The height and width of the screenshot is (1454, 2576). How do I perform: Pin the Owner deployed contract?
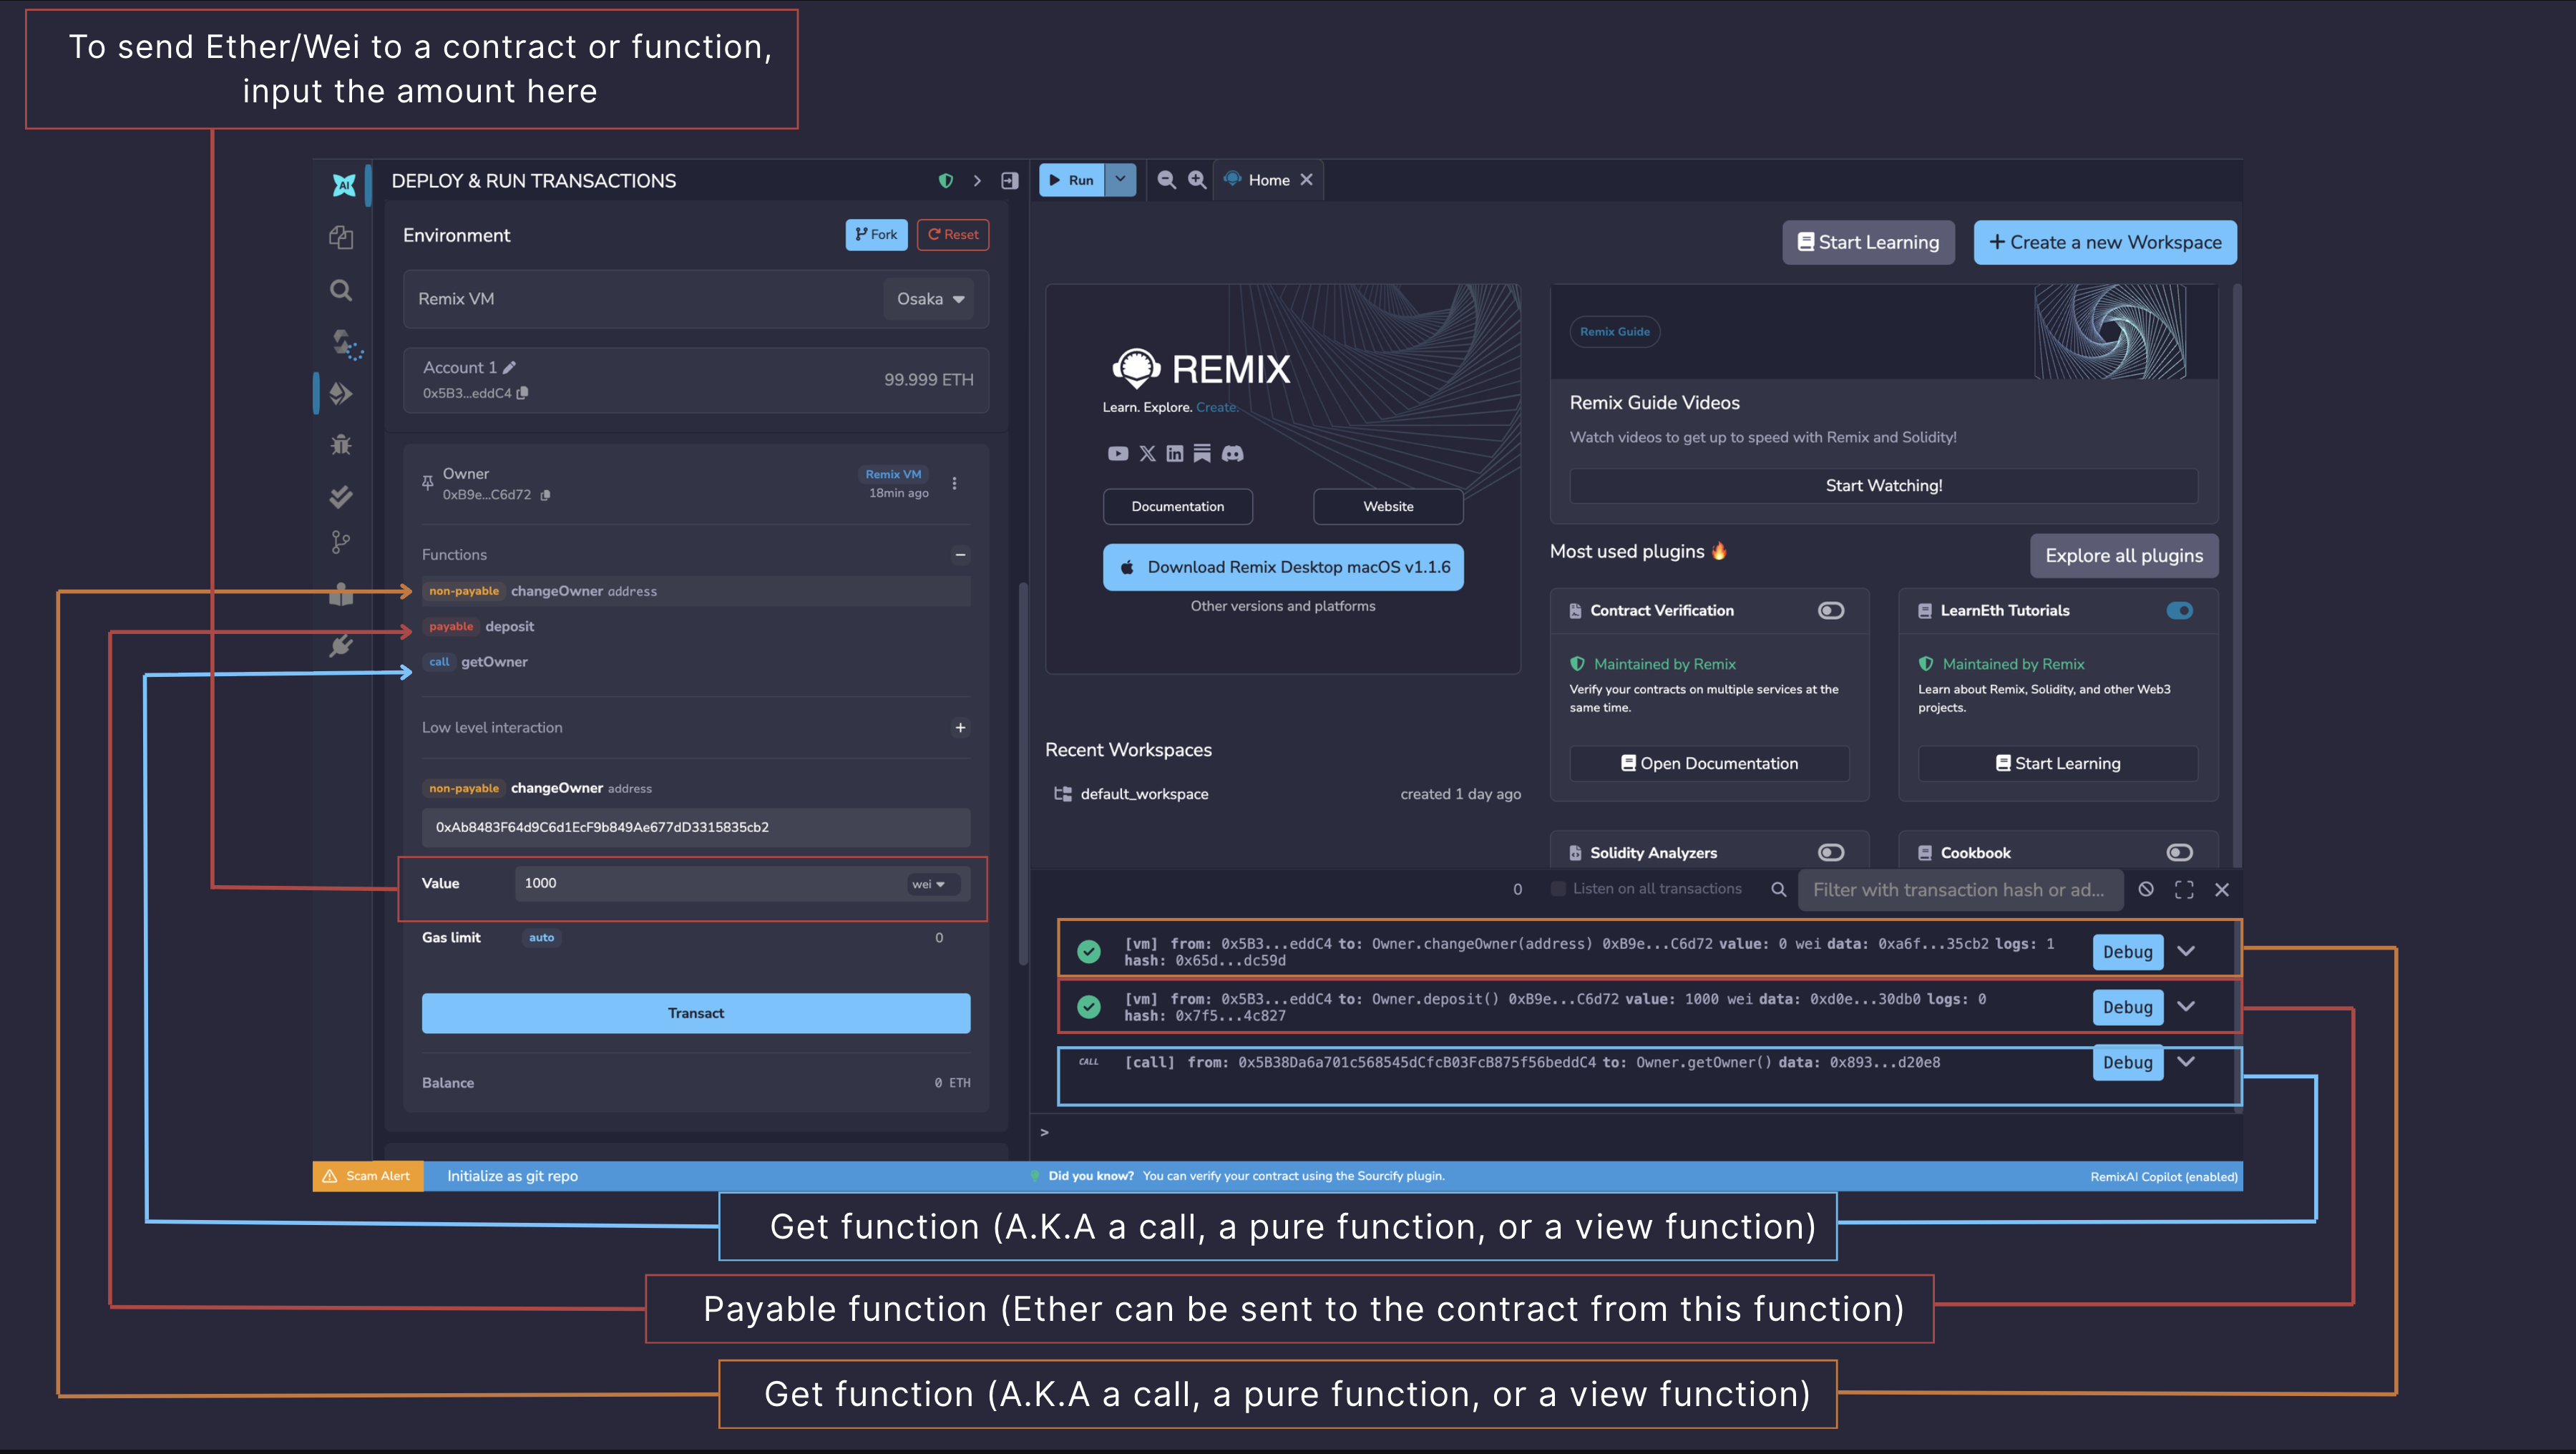[x=427, y=483]
